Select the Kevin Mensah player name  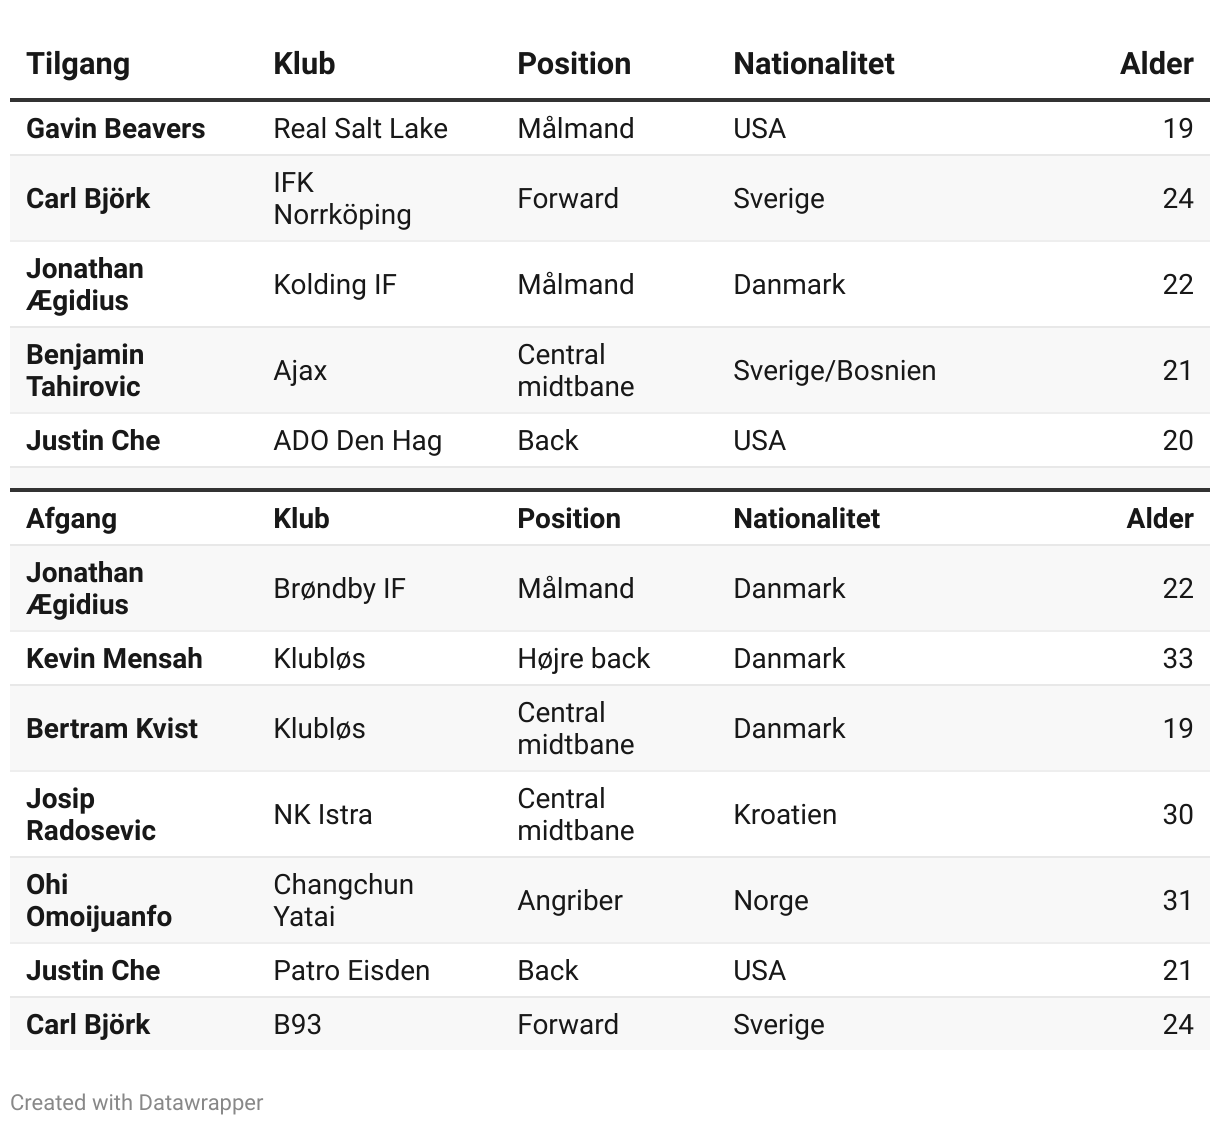click(114, 658)
